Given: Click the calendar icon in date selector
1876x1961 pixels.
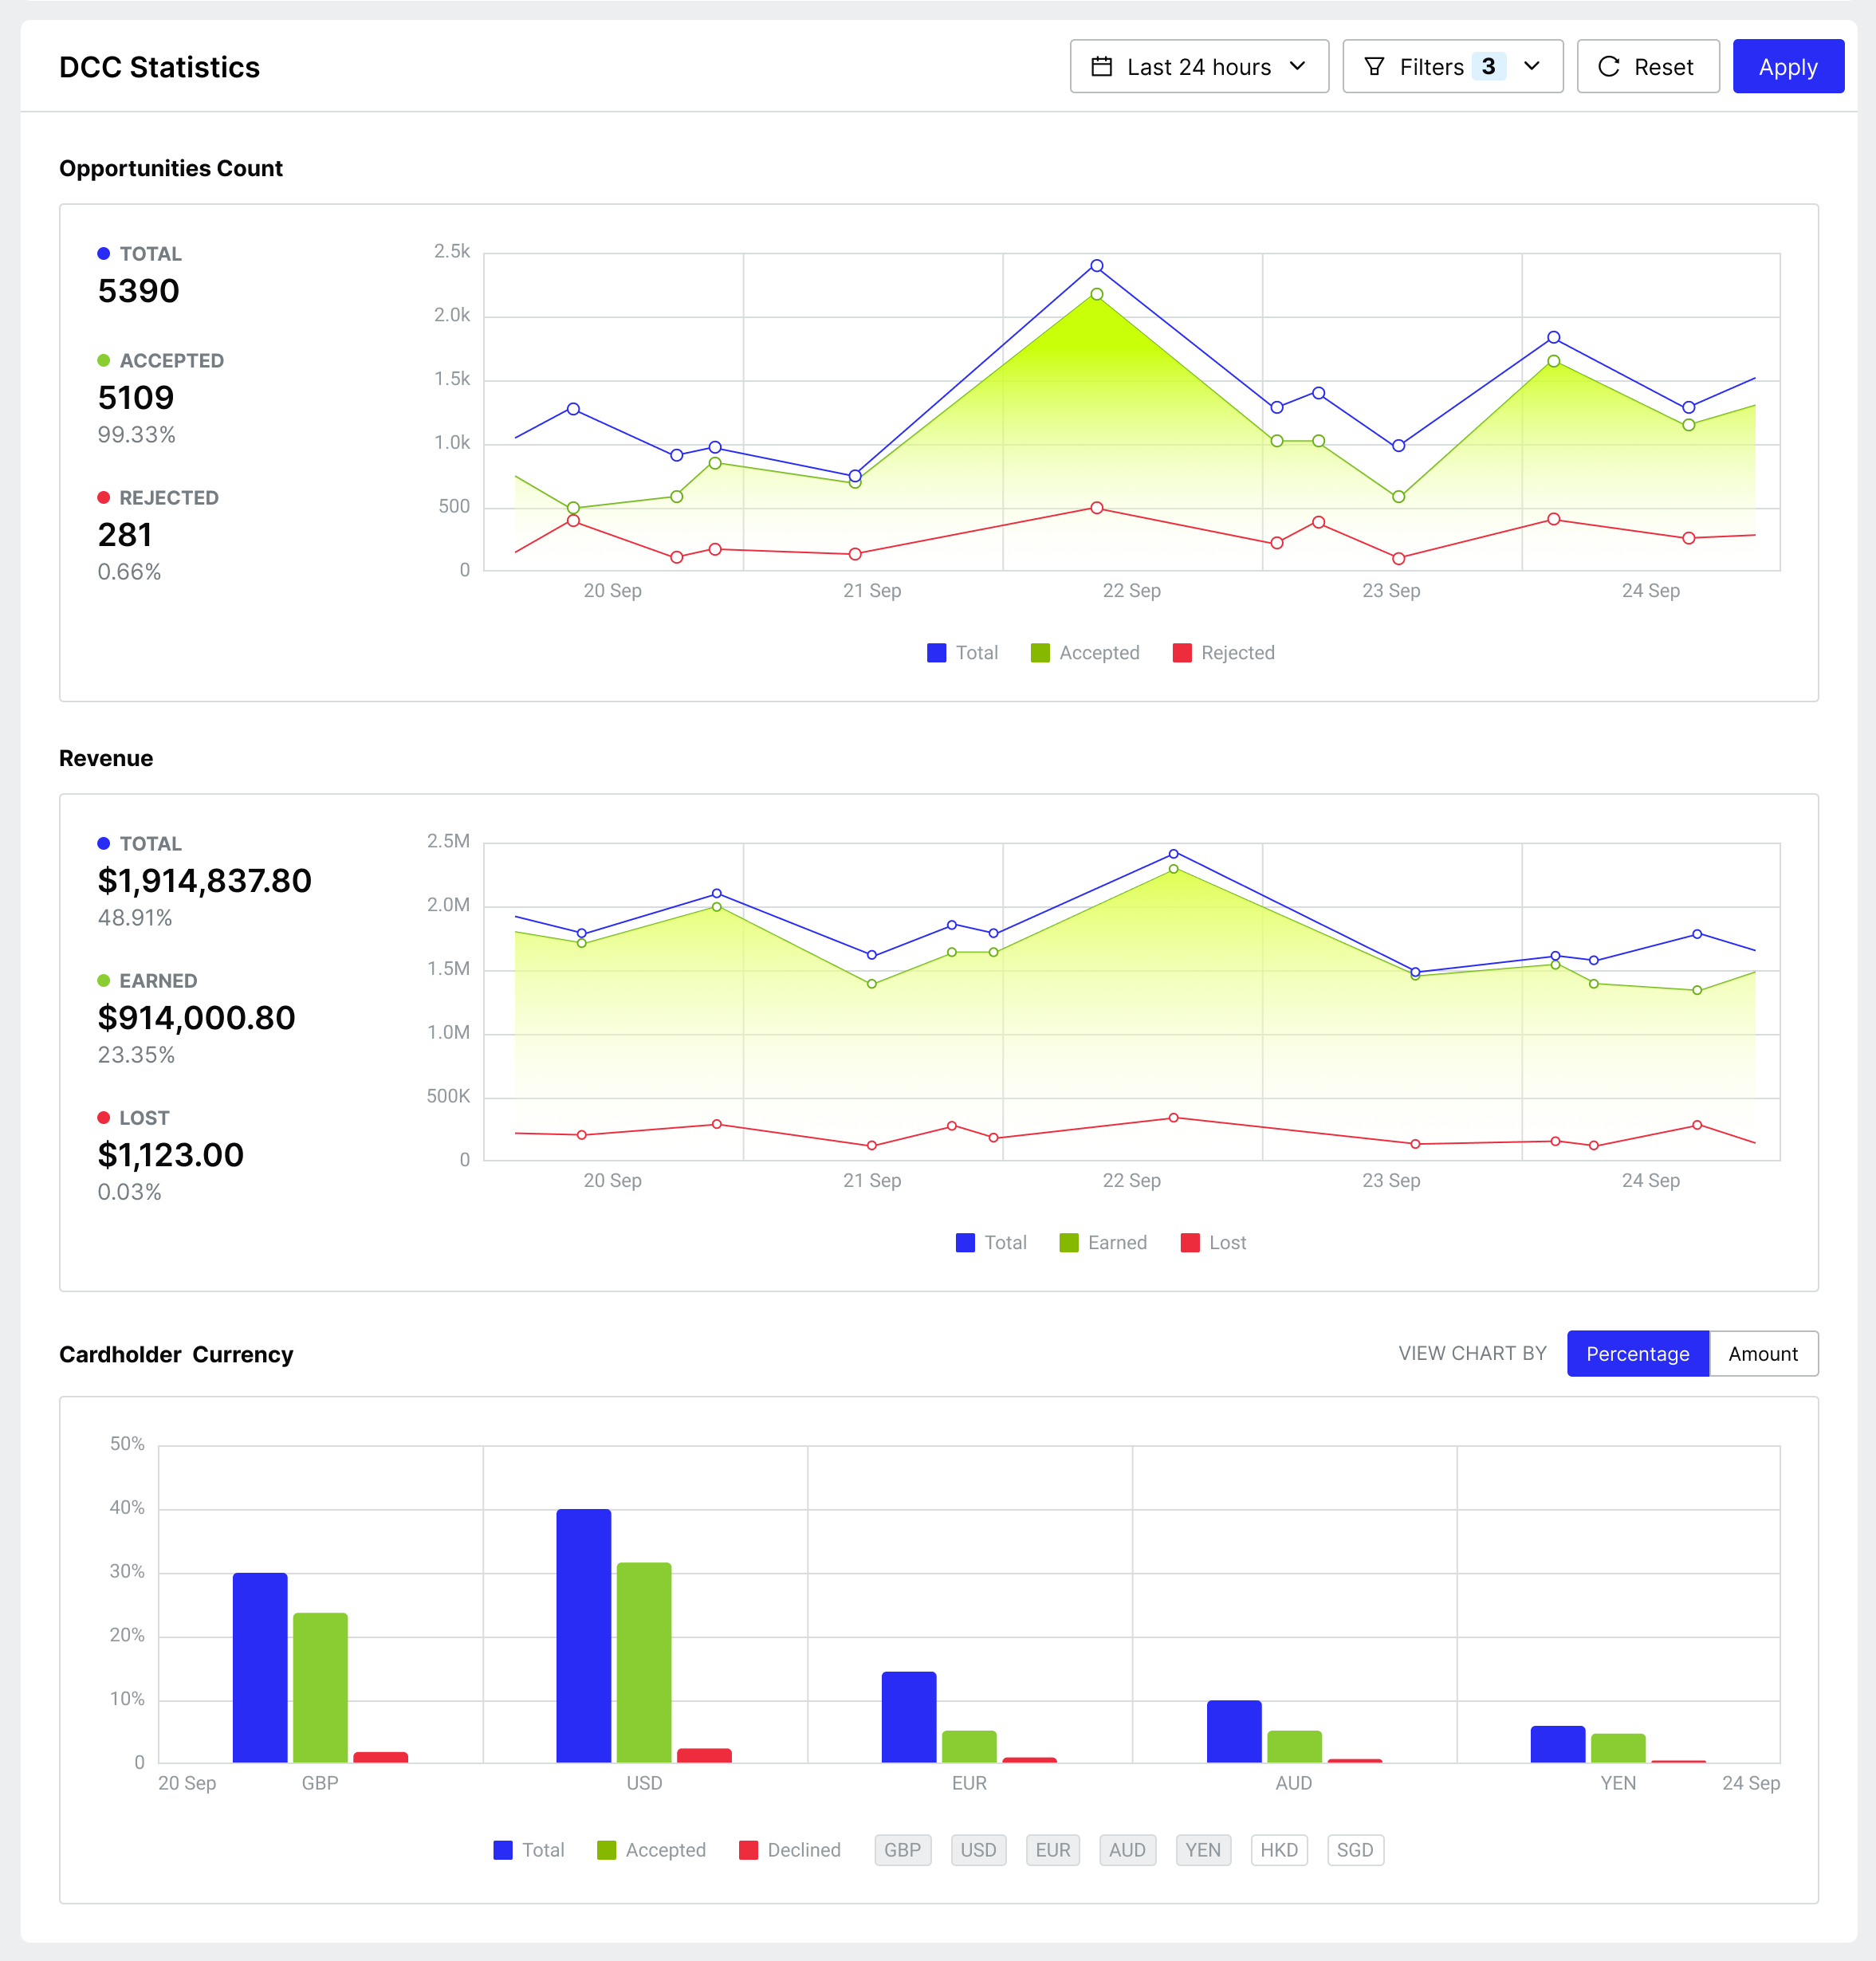Looking at the screenshot, I should (1101, 67).
